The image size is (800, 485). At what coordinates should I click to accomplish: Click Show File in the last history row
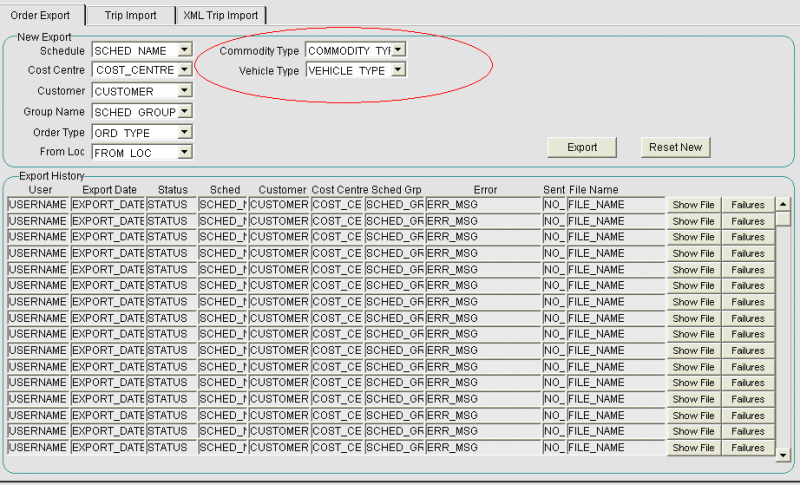pos(693,448)
